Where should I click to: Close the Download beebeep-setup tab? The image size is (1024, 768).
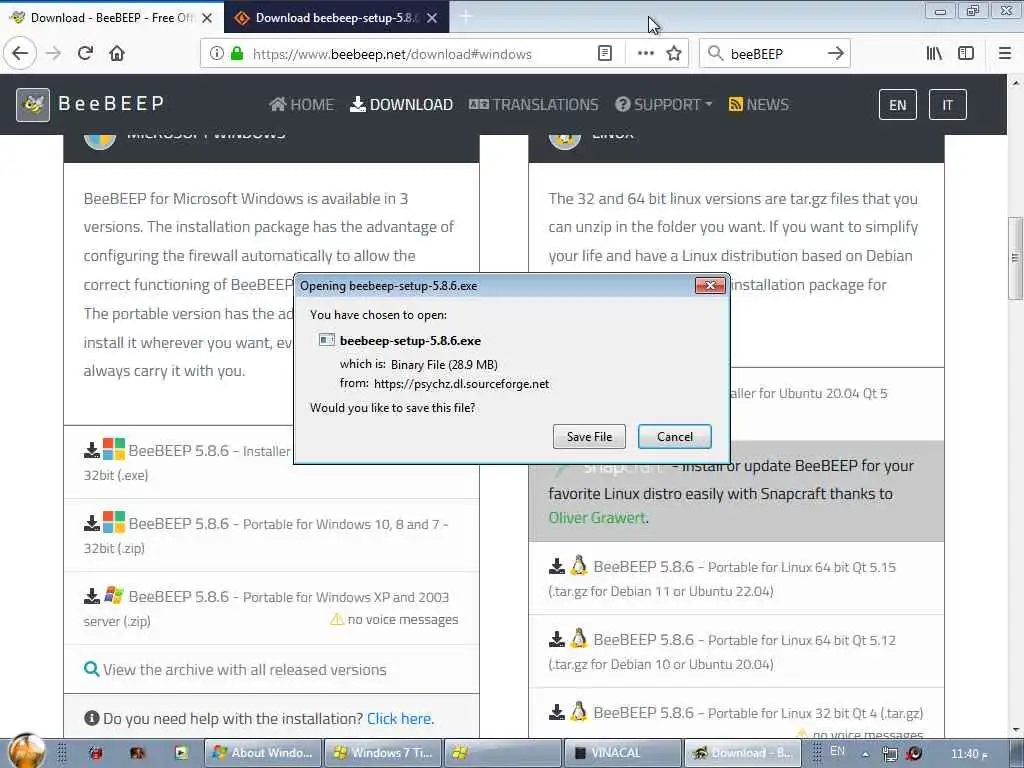(432, 18)
